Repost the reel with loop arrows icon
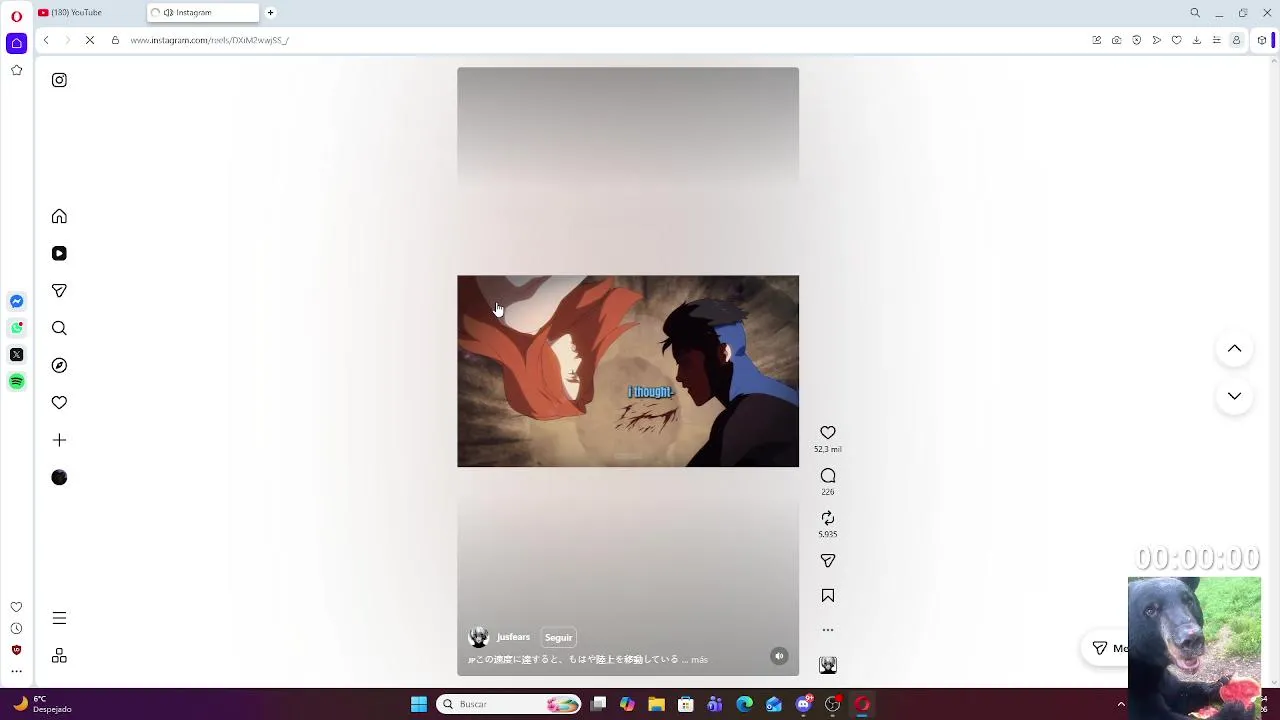The width and height of the screenshot is (1280, 720). (x=827, y=518)
